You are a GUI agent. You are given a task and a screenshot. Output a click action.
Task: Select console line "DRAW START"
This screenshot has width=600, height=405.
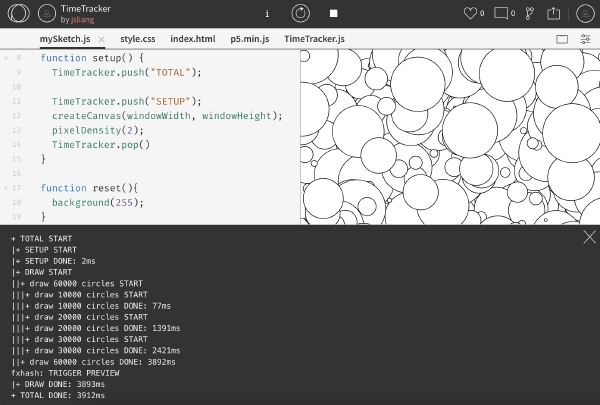point(42,272)
